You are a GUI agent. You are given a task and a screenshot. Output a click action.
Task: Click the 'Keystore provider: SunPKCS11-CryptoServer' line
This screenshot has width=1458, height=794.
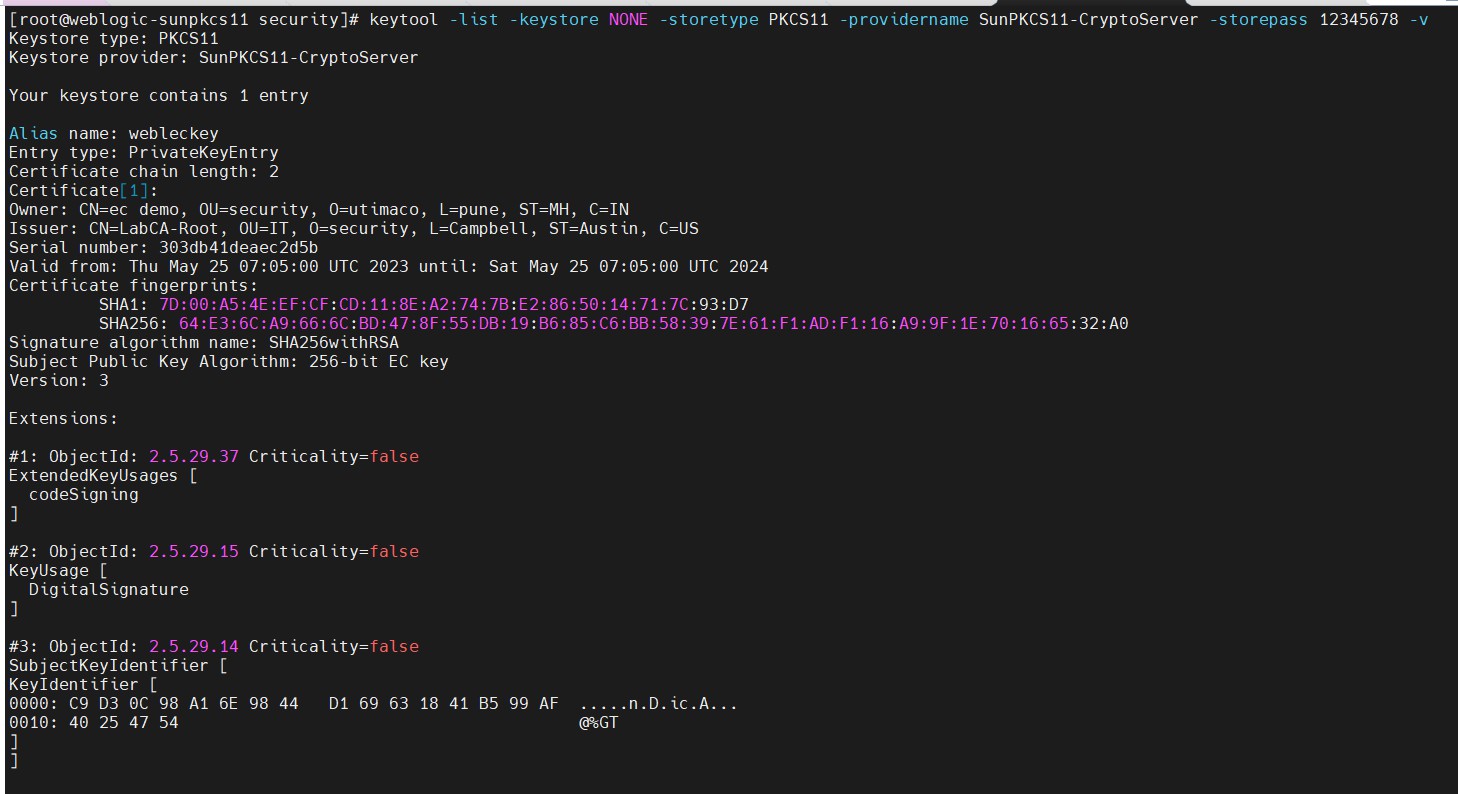213,58
